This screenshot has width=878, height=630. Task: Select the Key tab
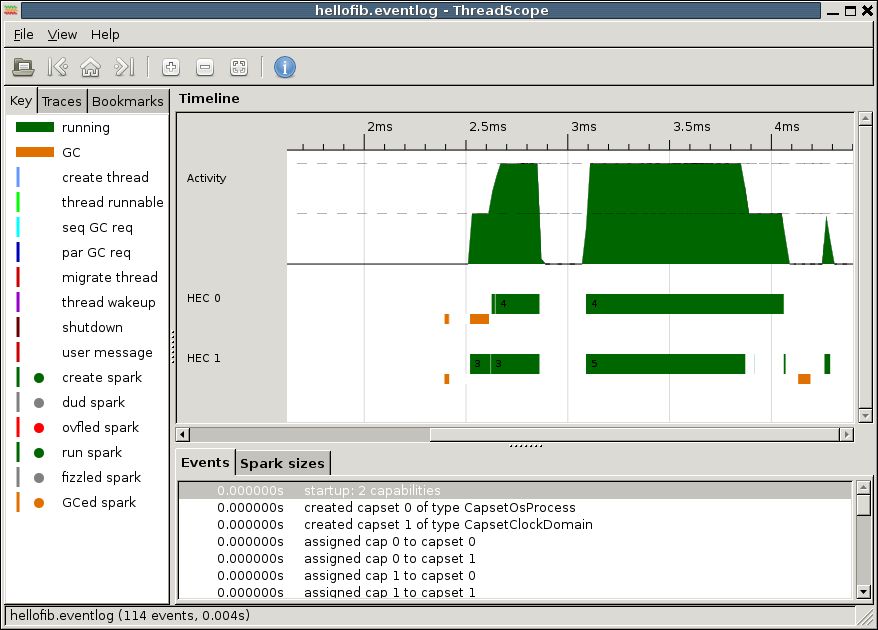(x=21, y=101)
